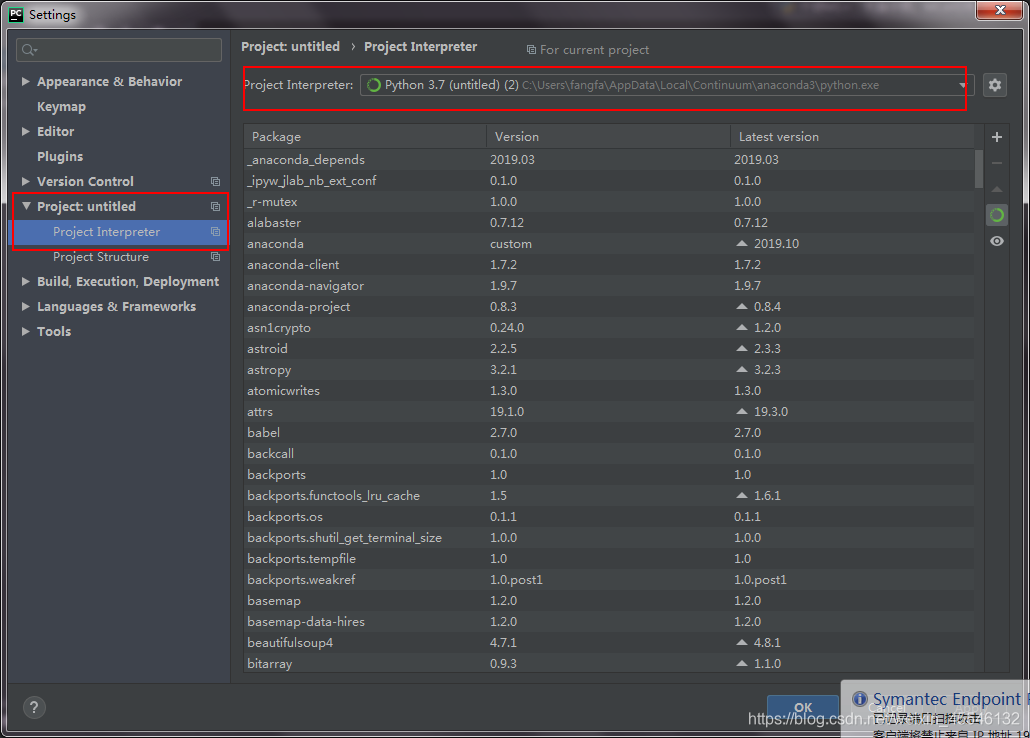Select the _anaconda_depends package row
The image size is (1030, 738).
pos(609,160)
